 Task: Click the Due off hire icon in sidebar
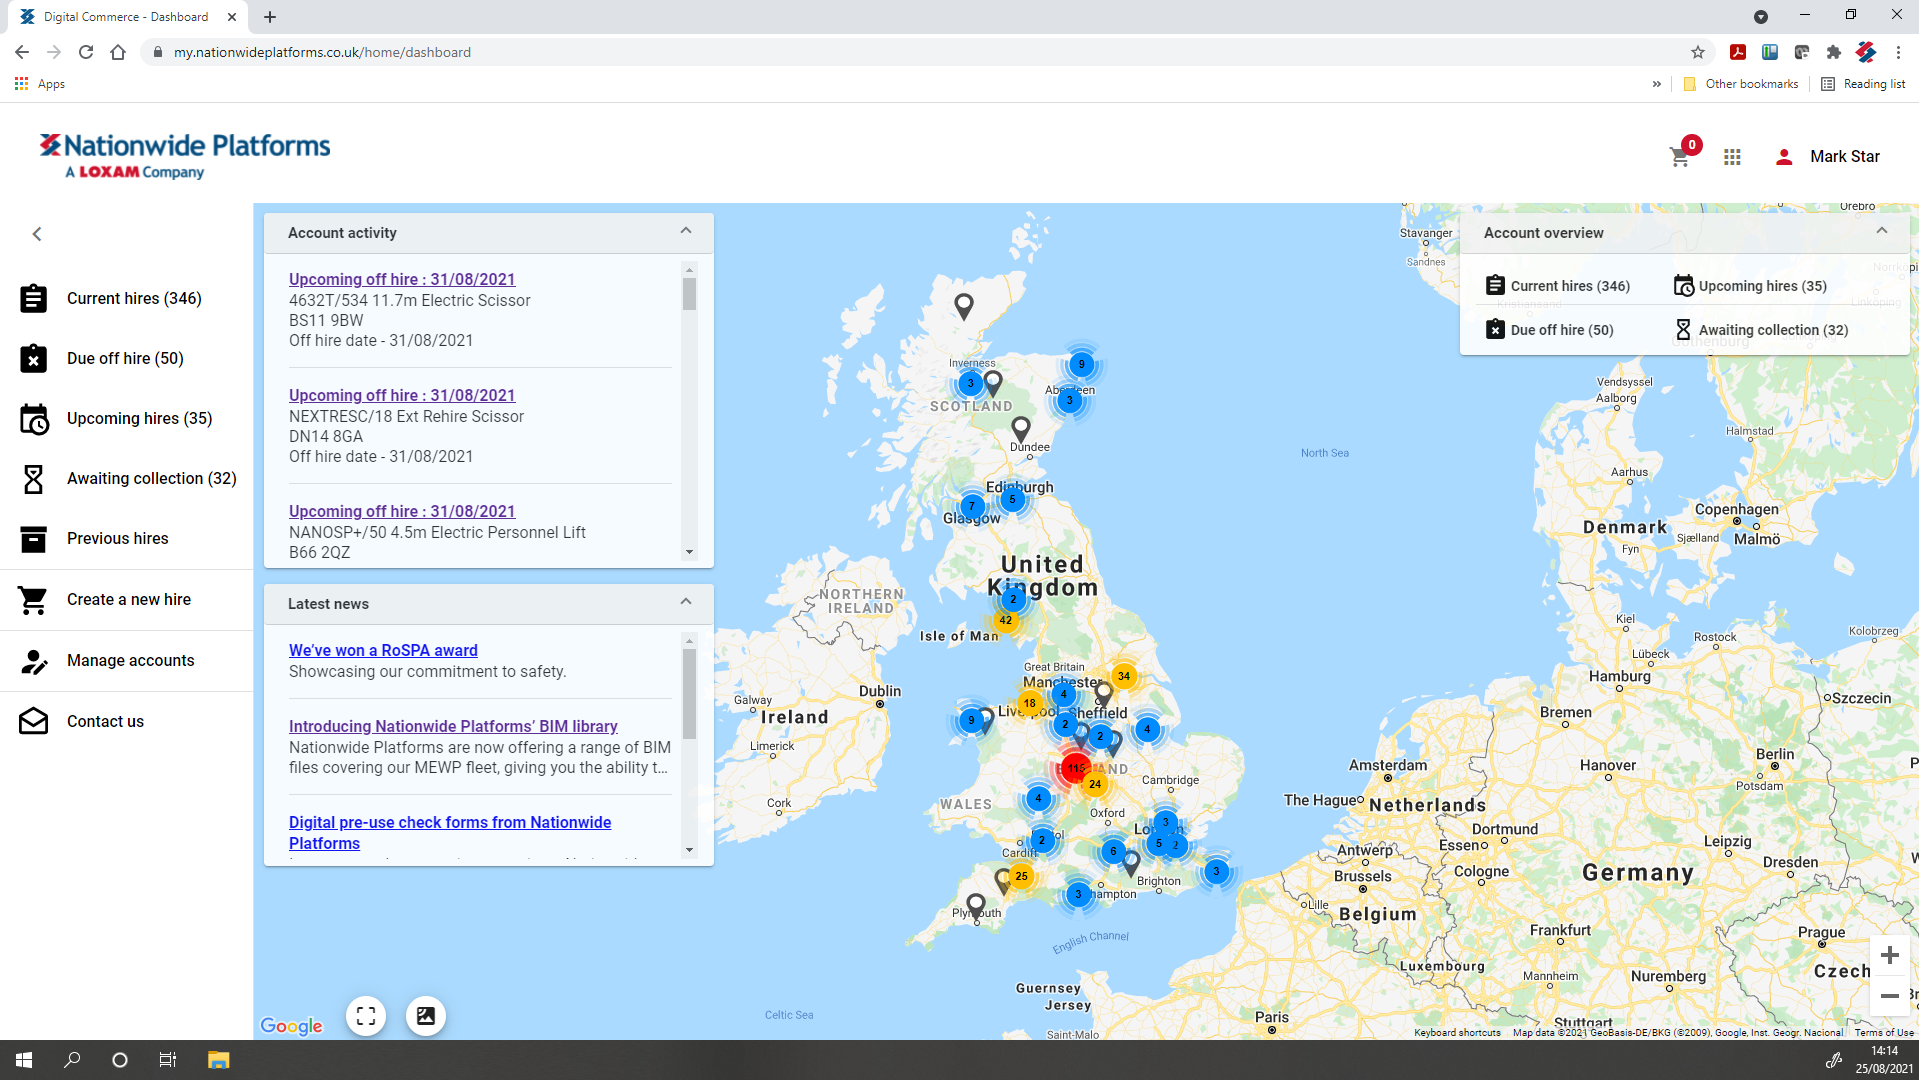pyautogui.click(x=33, y=358)
